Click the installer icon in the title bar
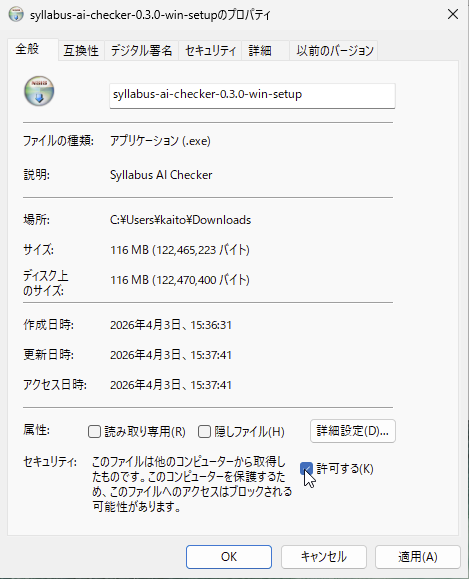 point(16,14)
